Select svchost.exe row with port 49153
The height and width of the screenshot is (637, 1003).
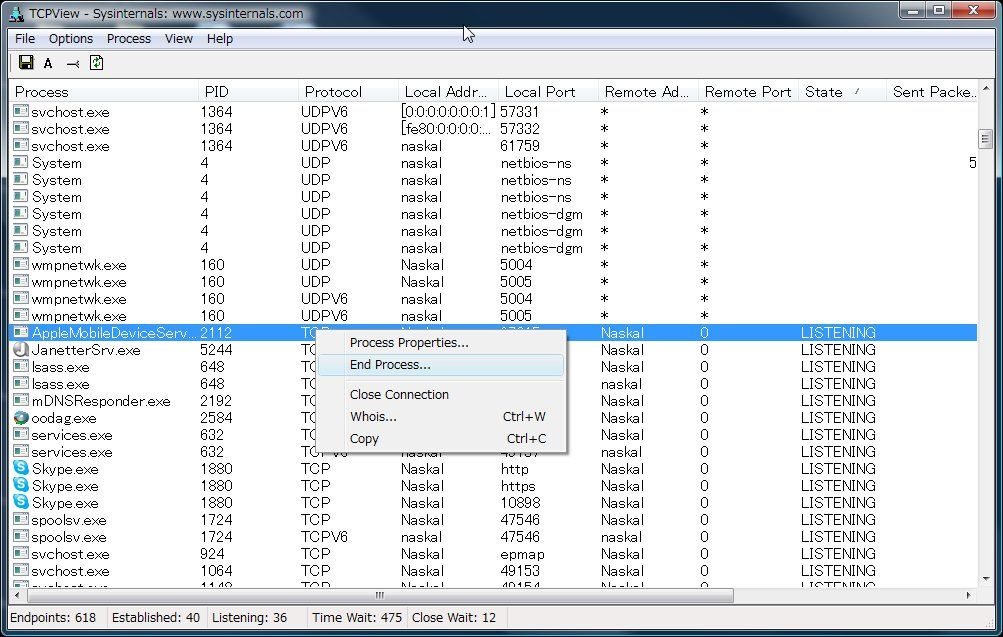coord(493,570)
